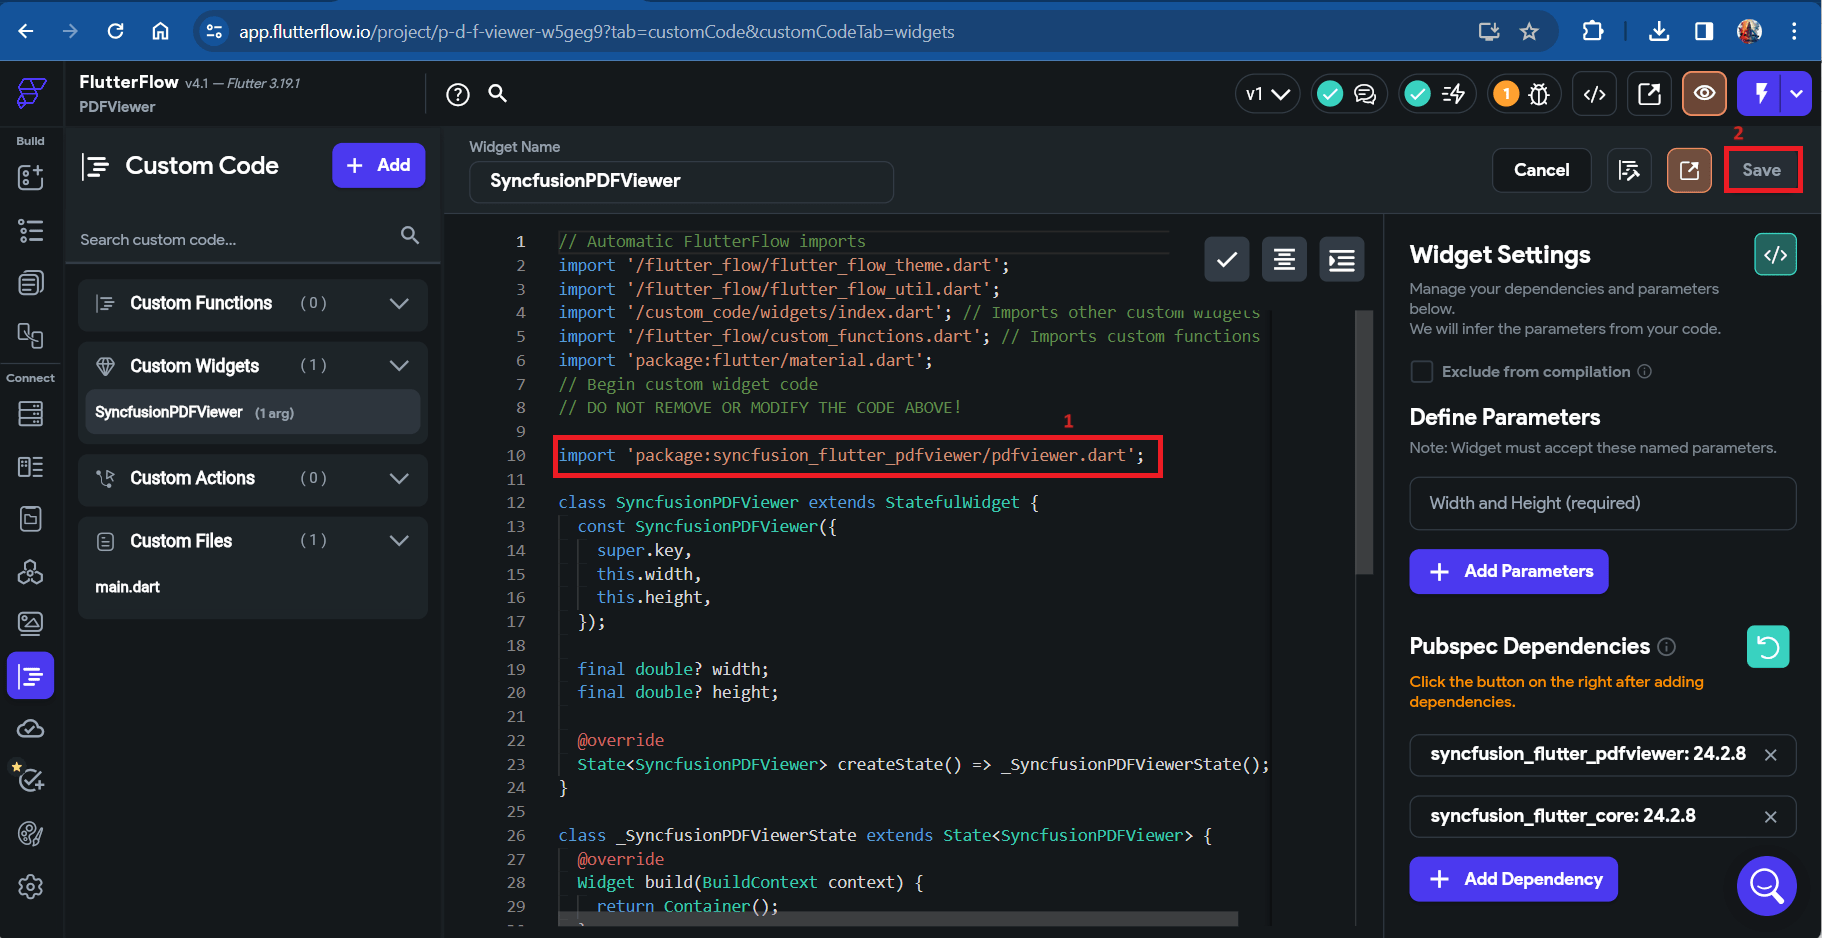The image size is (1822, 938).
Task: Open the developer code view icon
Action: [x=1595, y=94]
